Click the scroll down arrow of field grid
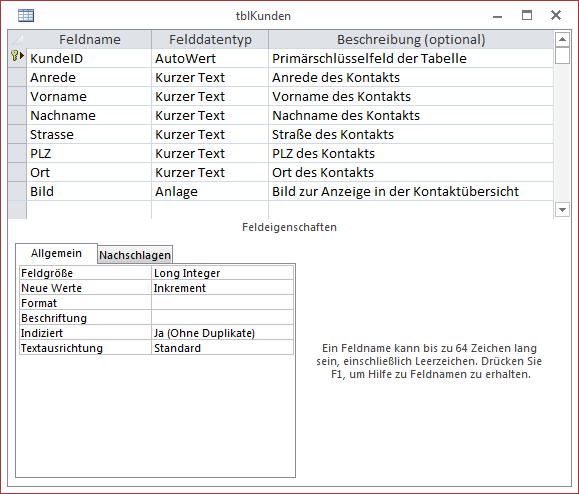The image size is (579, 494). (562, 210)
